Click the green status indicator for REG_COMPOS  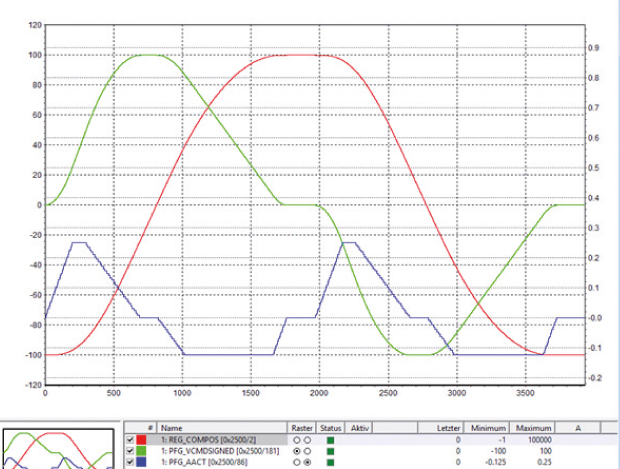[331, 439]
